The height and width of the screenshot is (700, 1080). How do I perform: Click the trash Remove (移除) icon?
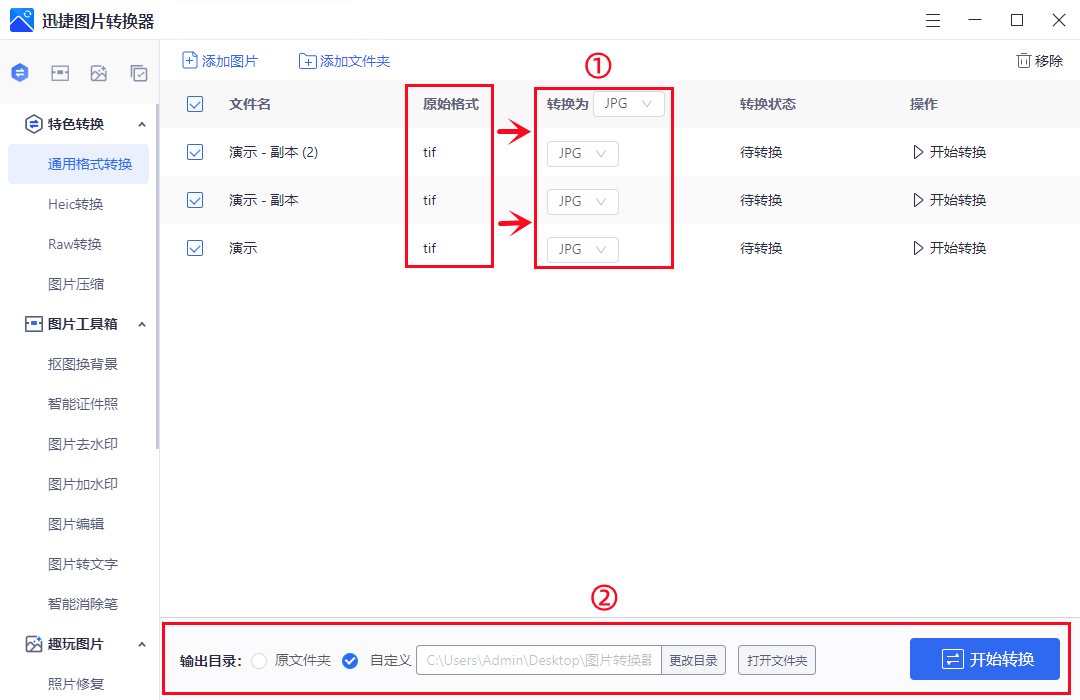coord(1023,61)
